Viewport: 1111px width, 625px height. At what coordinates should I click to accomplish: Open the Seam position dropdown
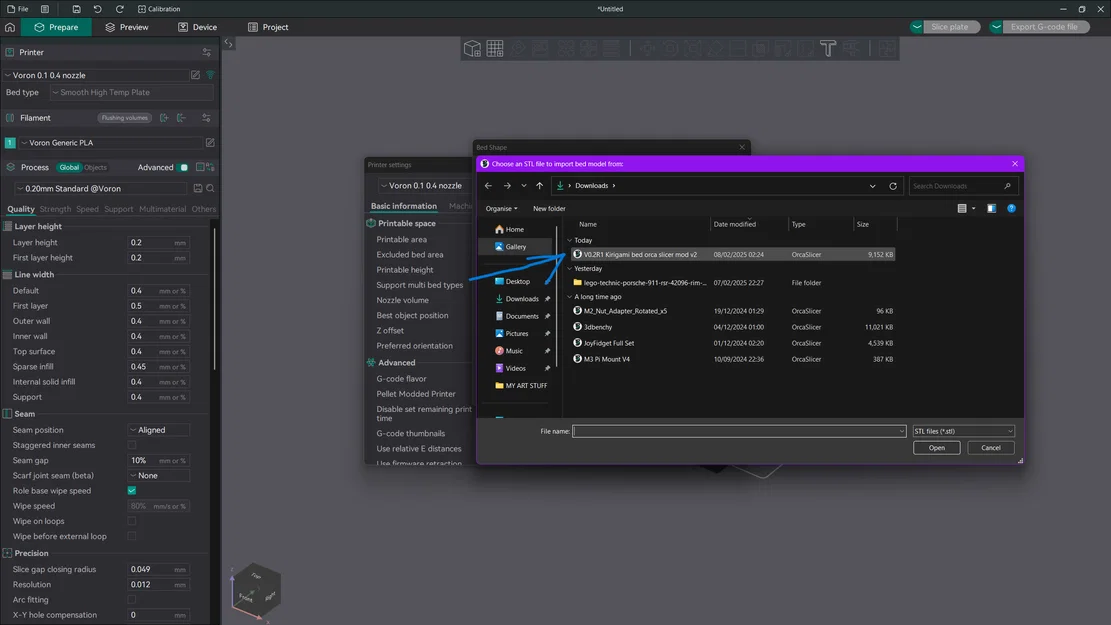160,430
